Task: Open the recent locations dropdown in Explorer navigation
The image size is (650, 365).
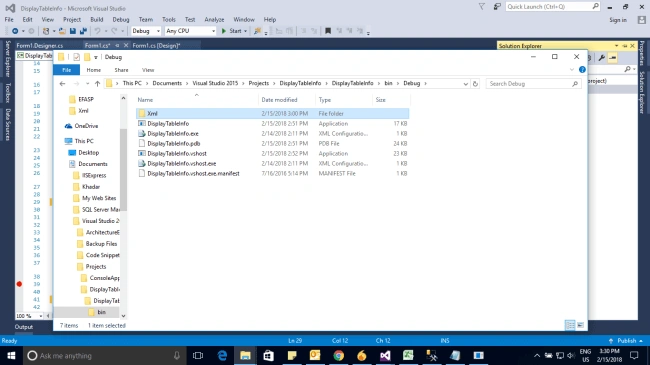Action: click(87, 84)
